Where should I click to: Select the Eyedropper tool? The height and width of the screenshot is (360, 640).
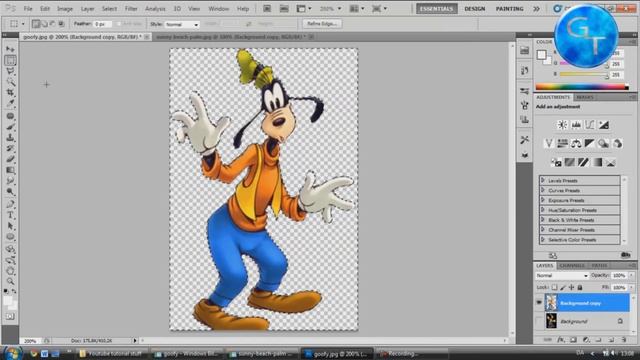coord(10,104)
